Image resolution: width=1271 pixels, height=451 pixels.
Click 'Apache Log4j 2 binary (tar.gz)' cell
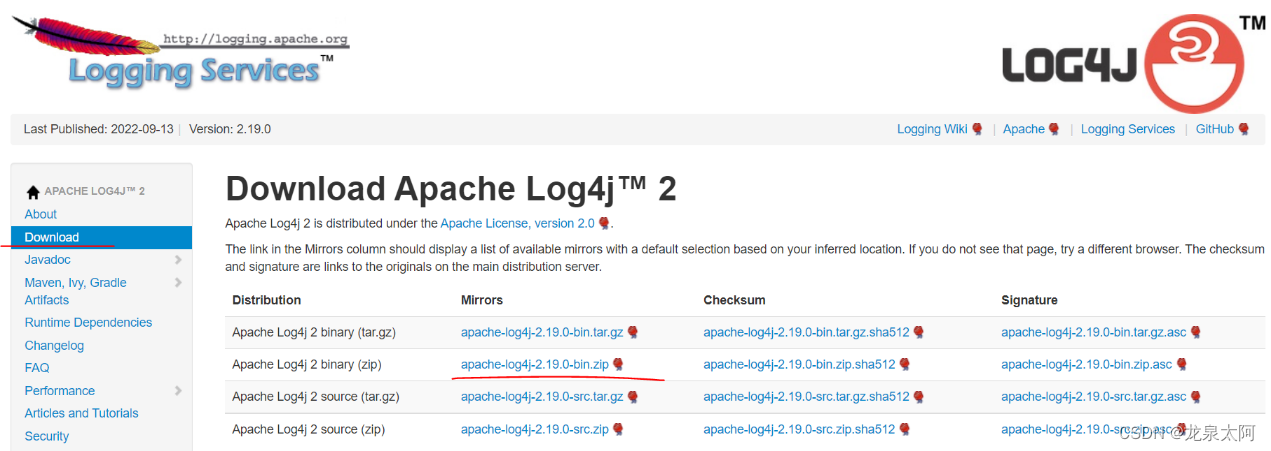click(316, 332)
